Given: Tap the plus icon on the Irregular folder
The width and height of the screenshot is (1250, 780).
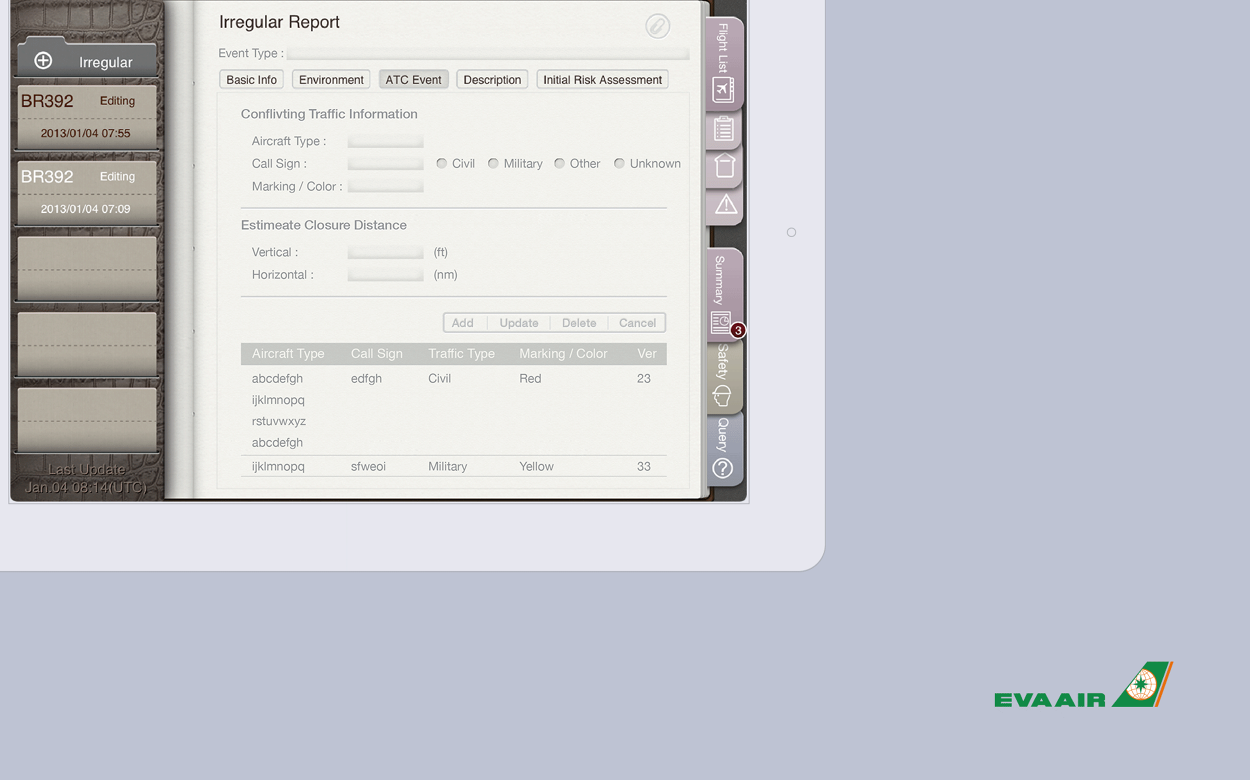Looking at the screenshot, I should [x=43, y=61].
